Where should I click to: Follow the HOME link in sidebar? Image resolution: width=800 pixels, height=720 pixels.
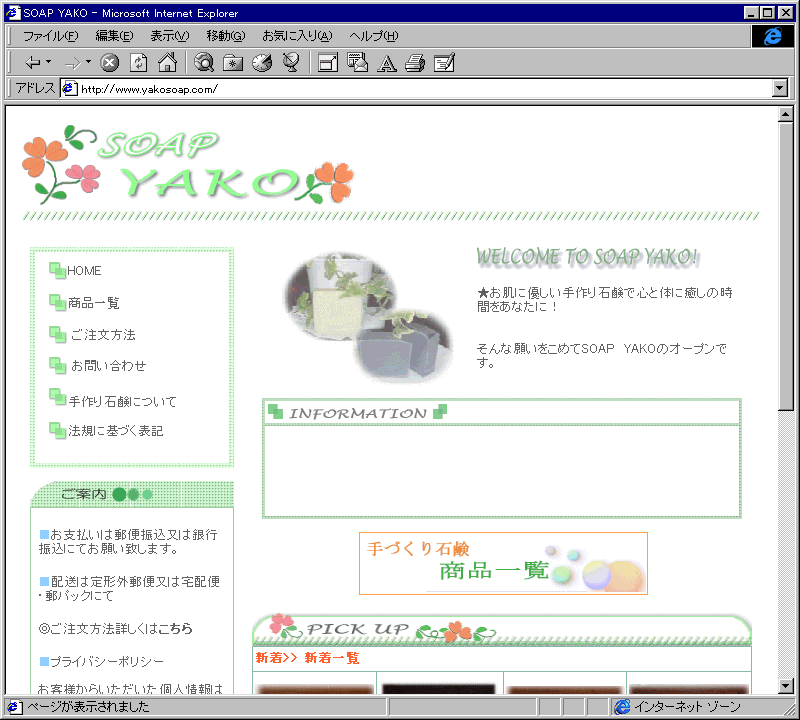click(x=84, y=270)
